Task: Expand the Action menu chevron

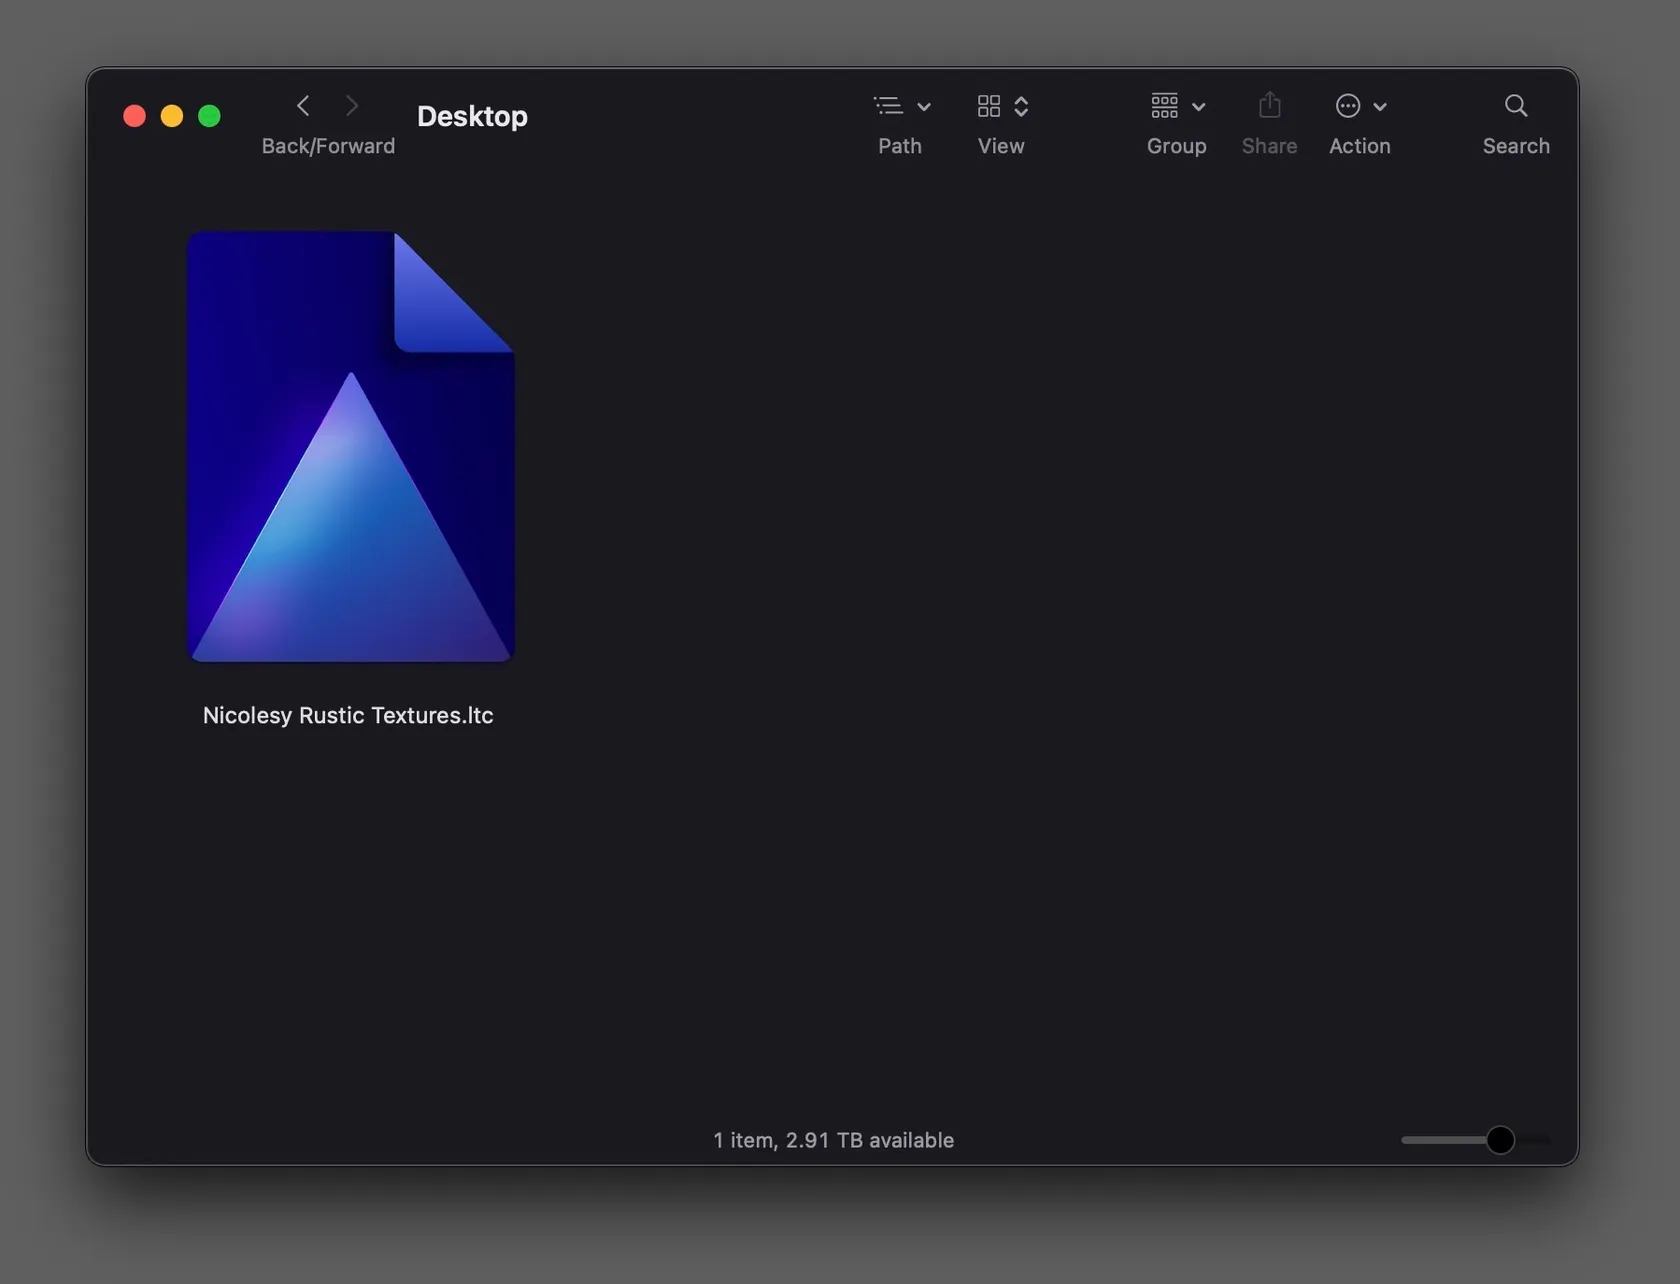Action: [1380, 107]
